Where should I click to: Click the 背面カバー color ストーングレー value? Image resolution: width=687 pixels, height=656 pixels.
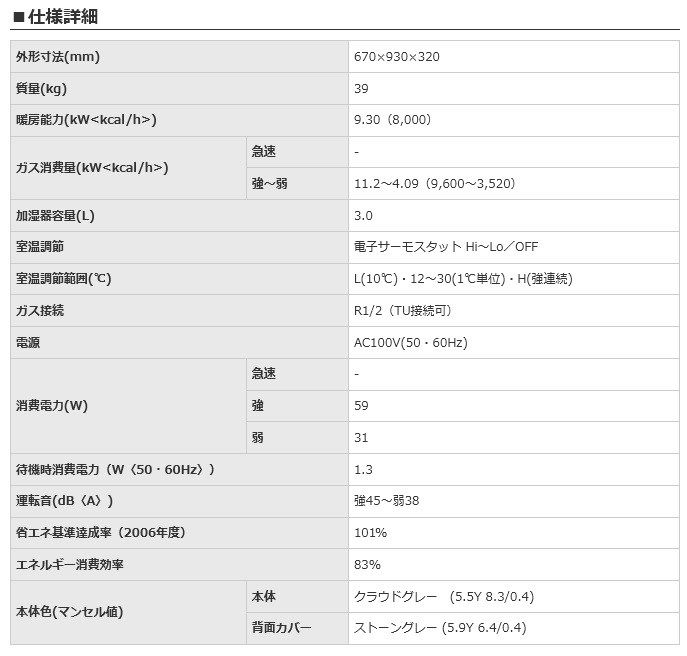click(440, 629)
